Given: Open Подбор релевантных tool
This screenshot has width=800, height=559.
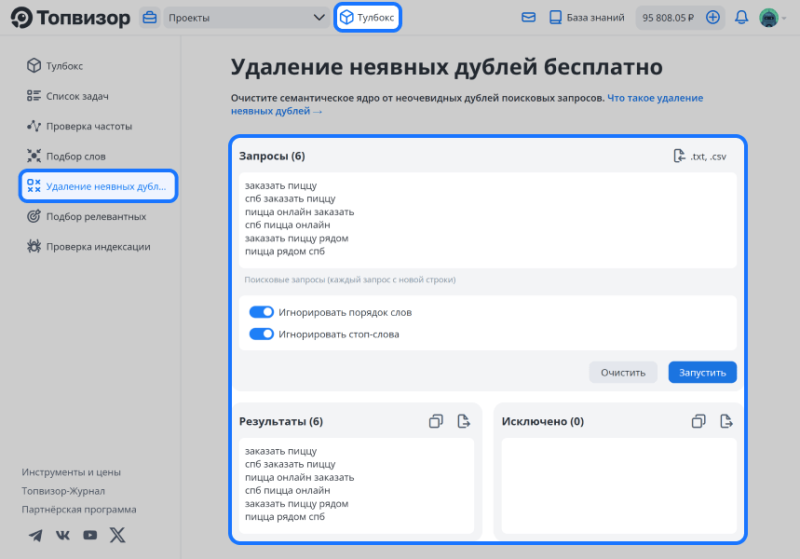Looking at the screenshot, I should (x=96, y=216).
